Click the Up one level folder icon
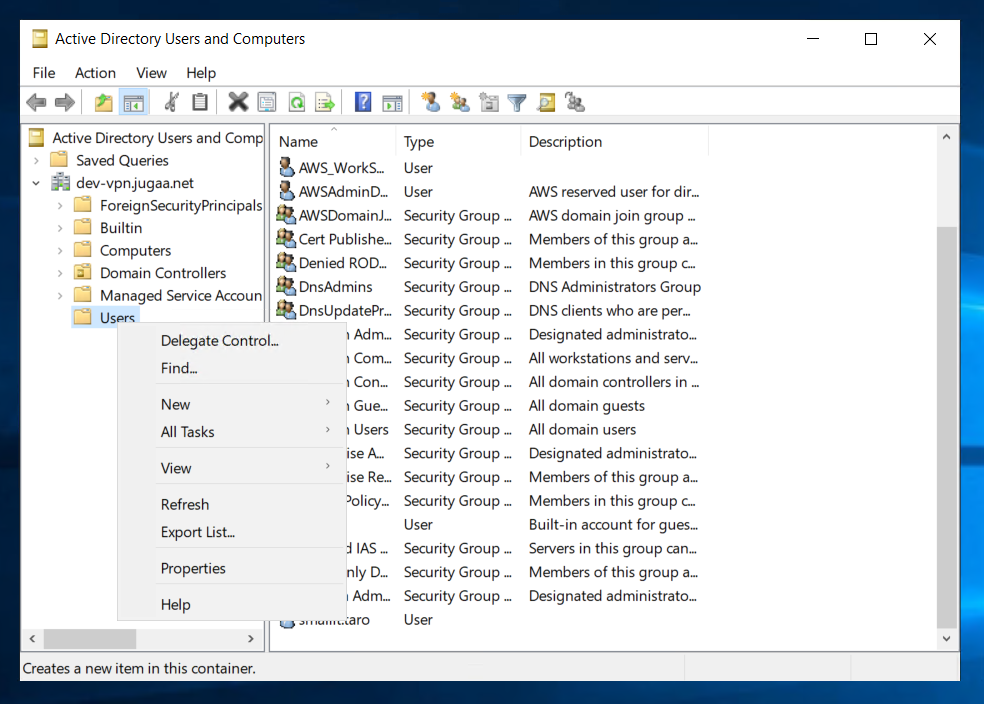 point(103,102)
